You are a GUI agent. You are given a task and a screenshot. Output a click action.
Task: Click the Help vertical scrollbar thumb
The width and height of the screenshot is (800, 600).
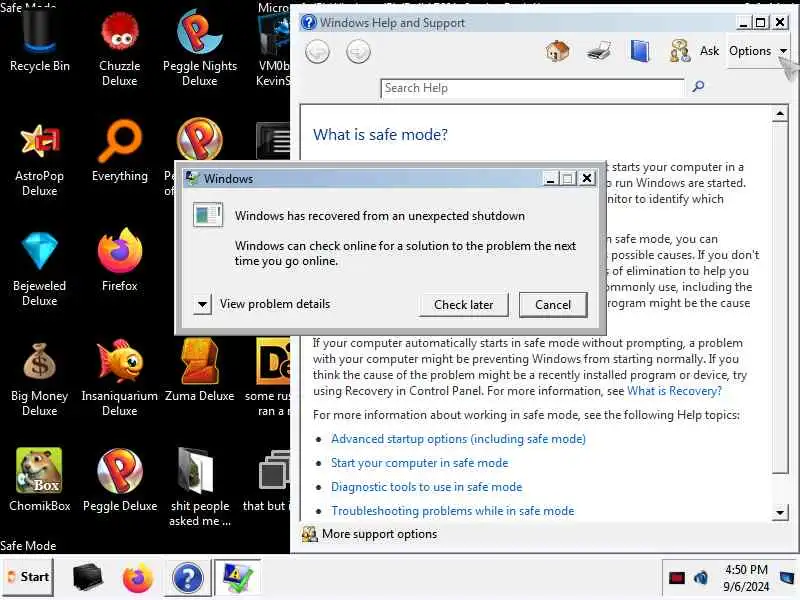[x=780, y=298]
